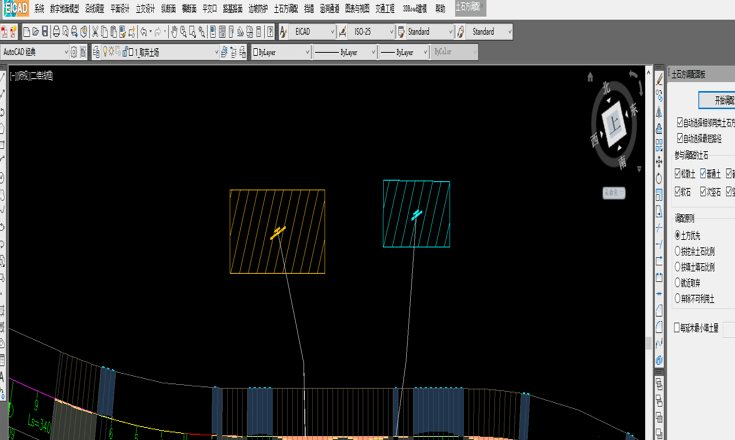
Task: Click the Undo arrow icon
Action: (x=143, y=32)
